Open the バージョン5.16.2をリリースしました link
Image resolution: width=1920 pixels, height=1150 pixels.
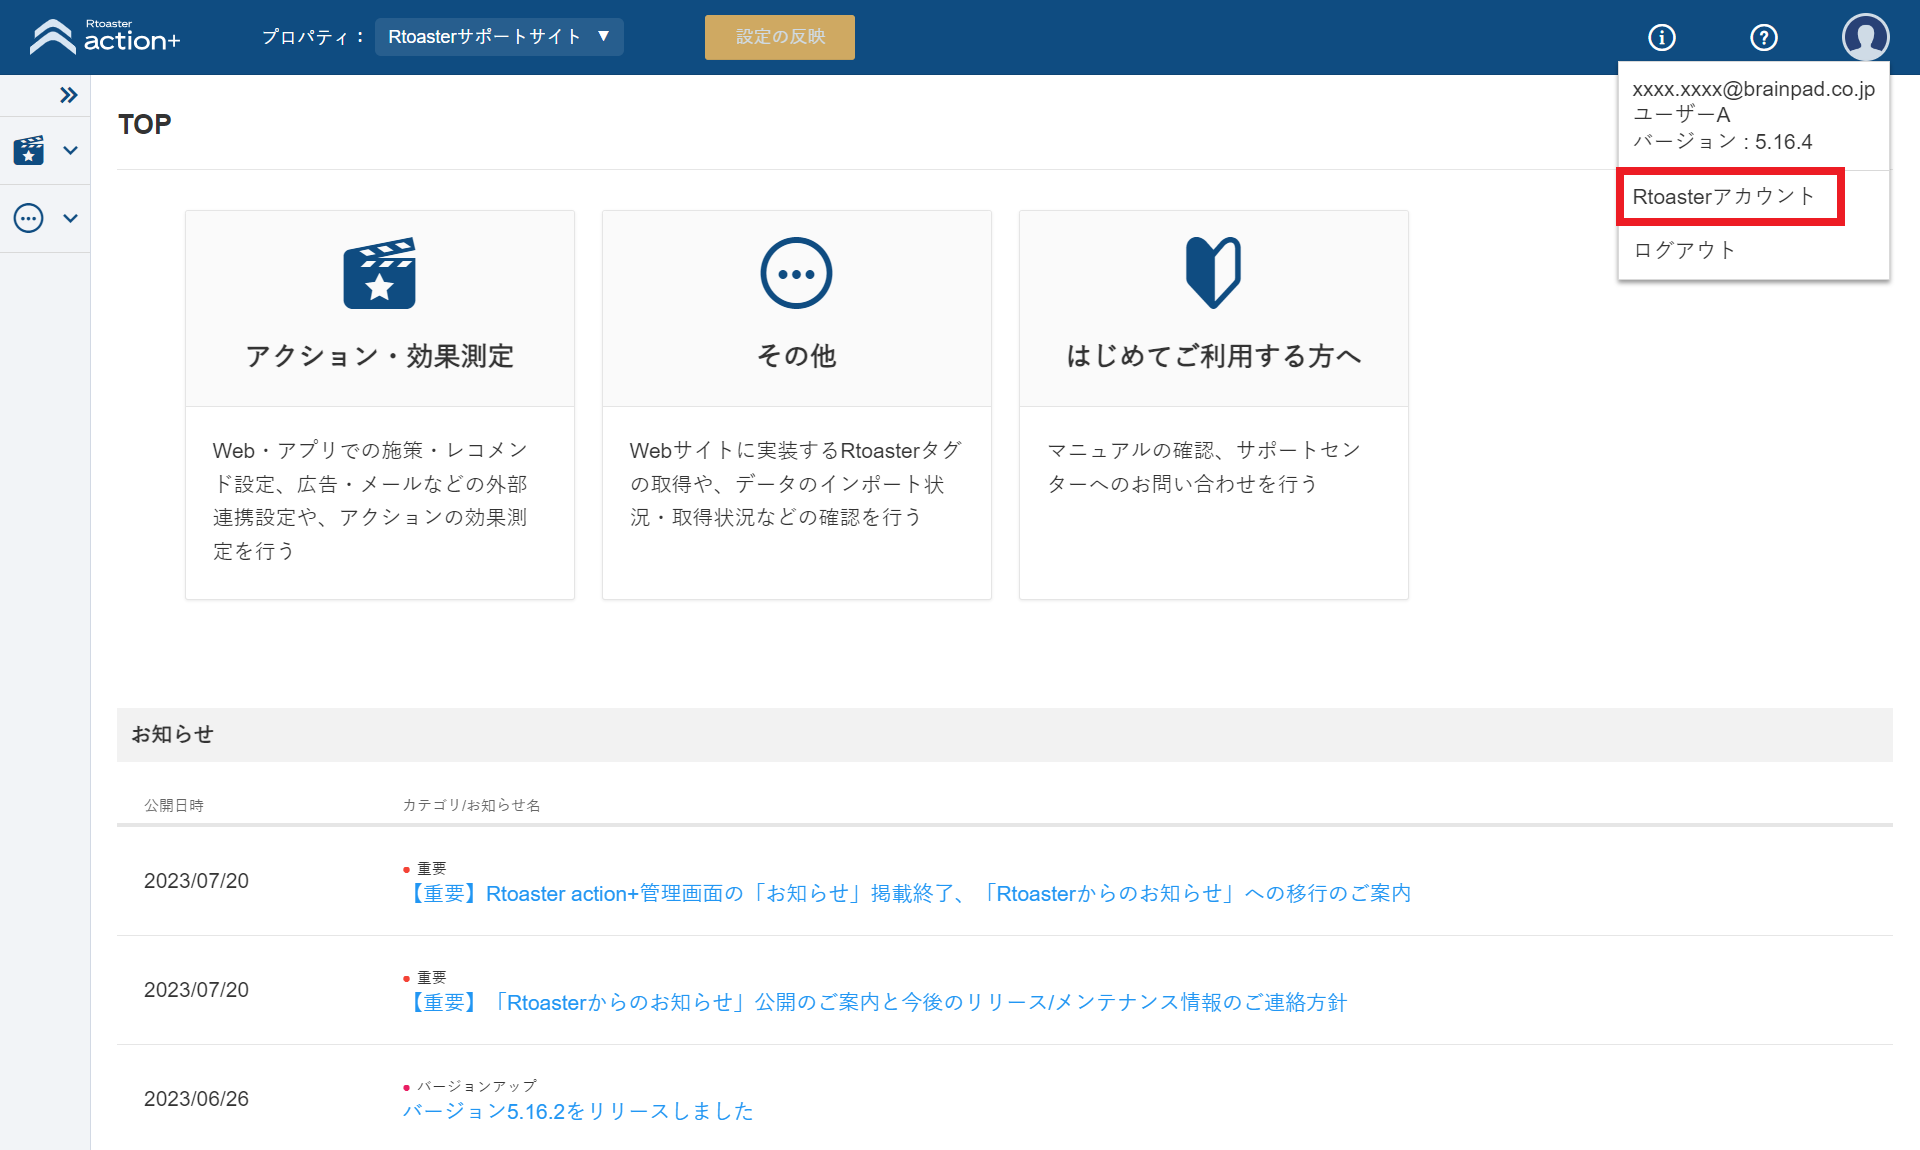(x=578, y=1111)
